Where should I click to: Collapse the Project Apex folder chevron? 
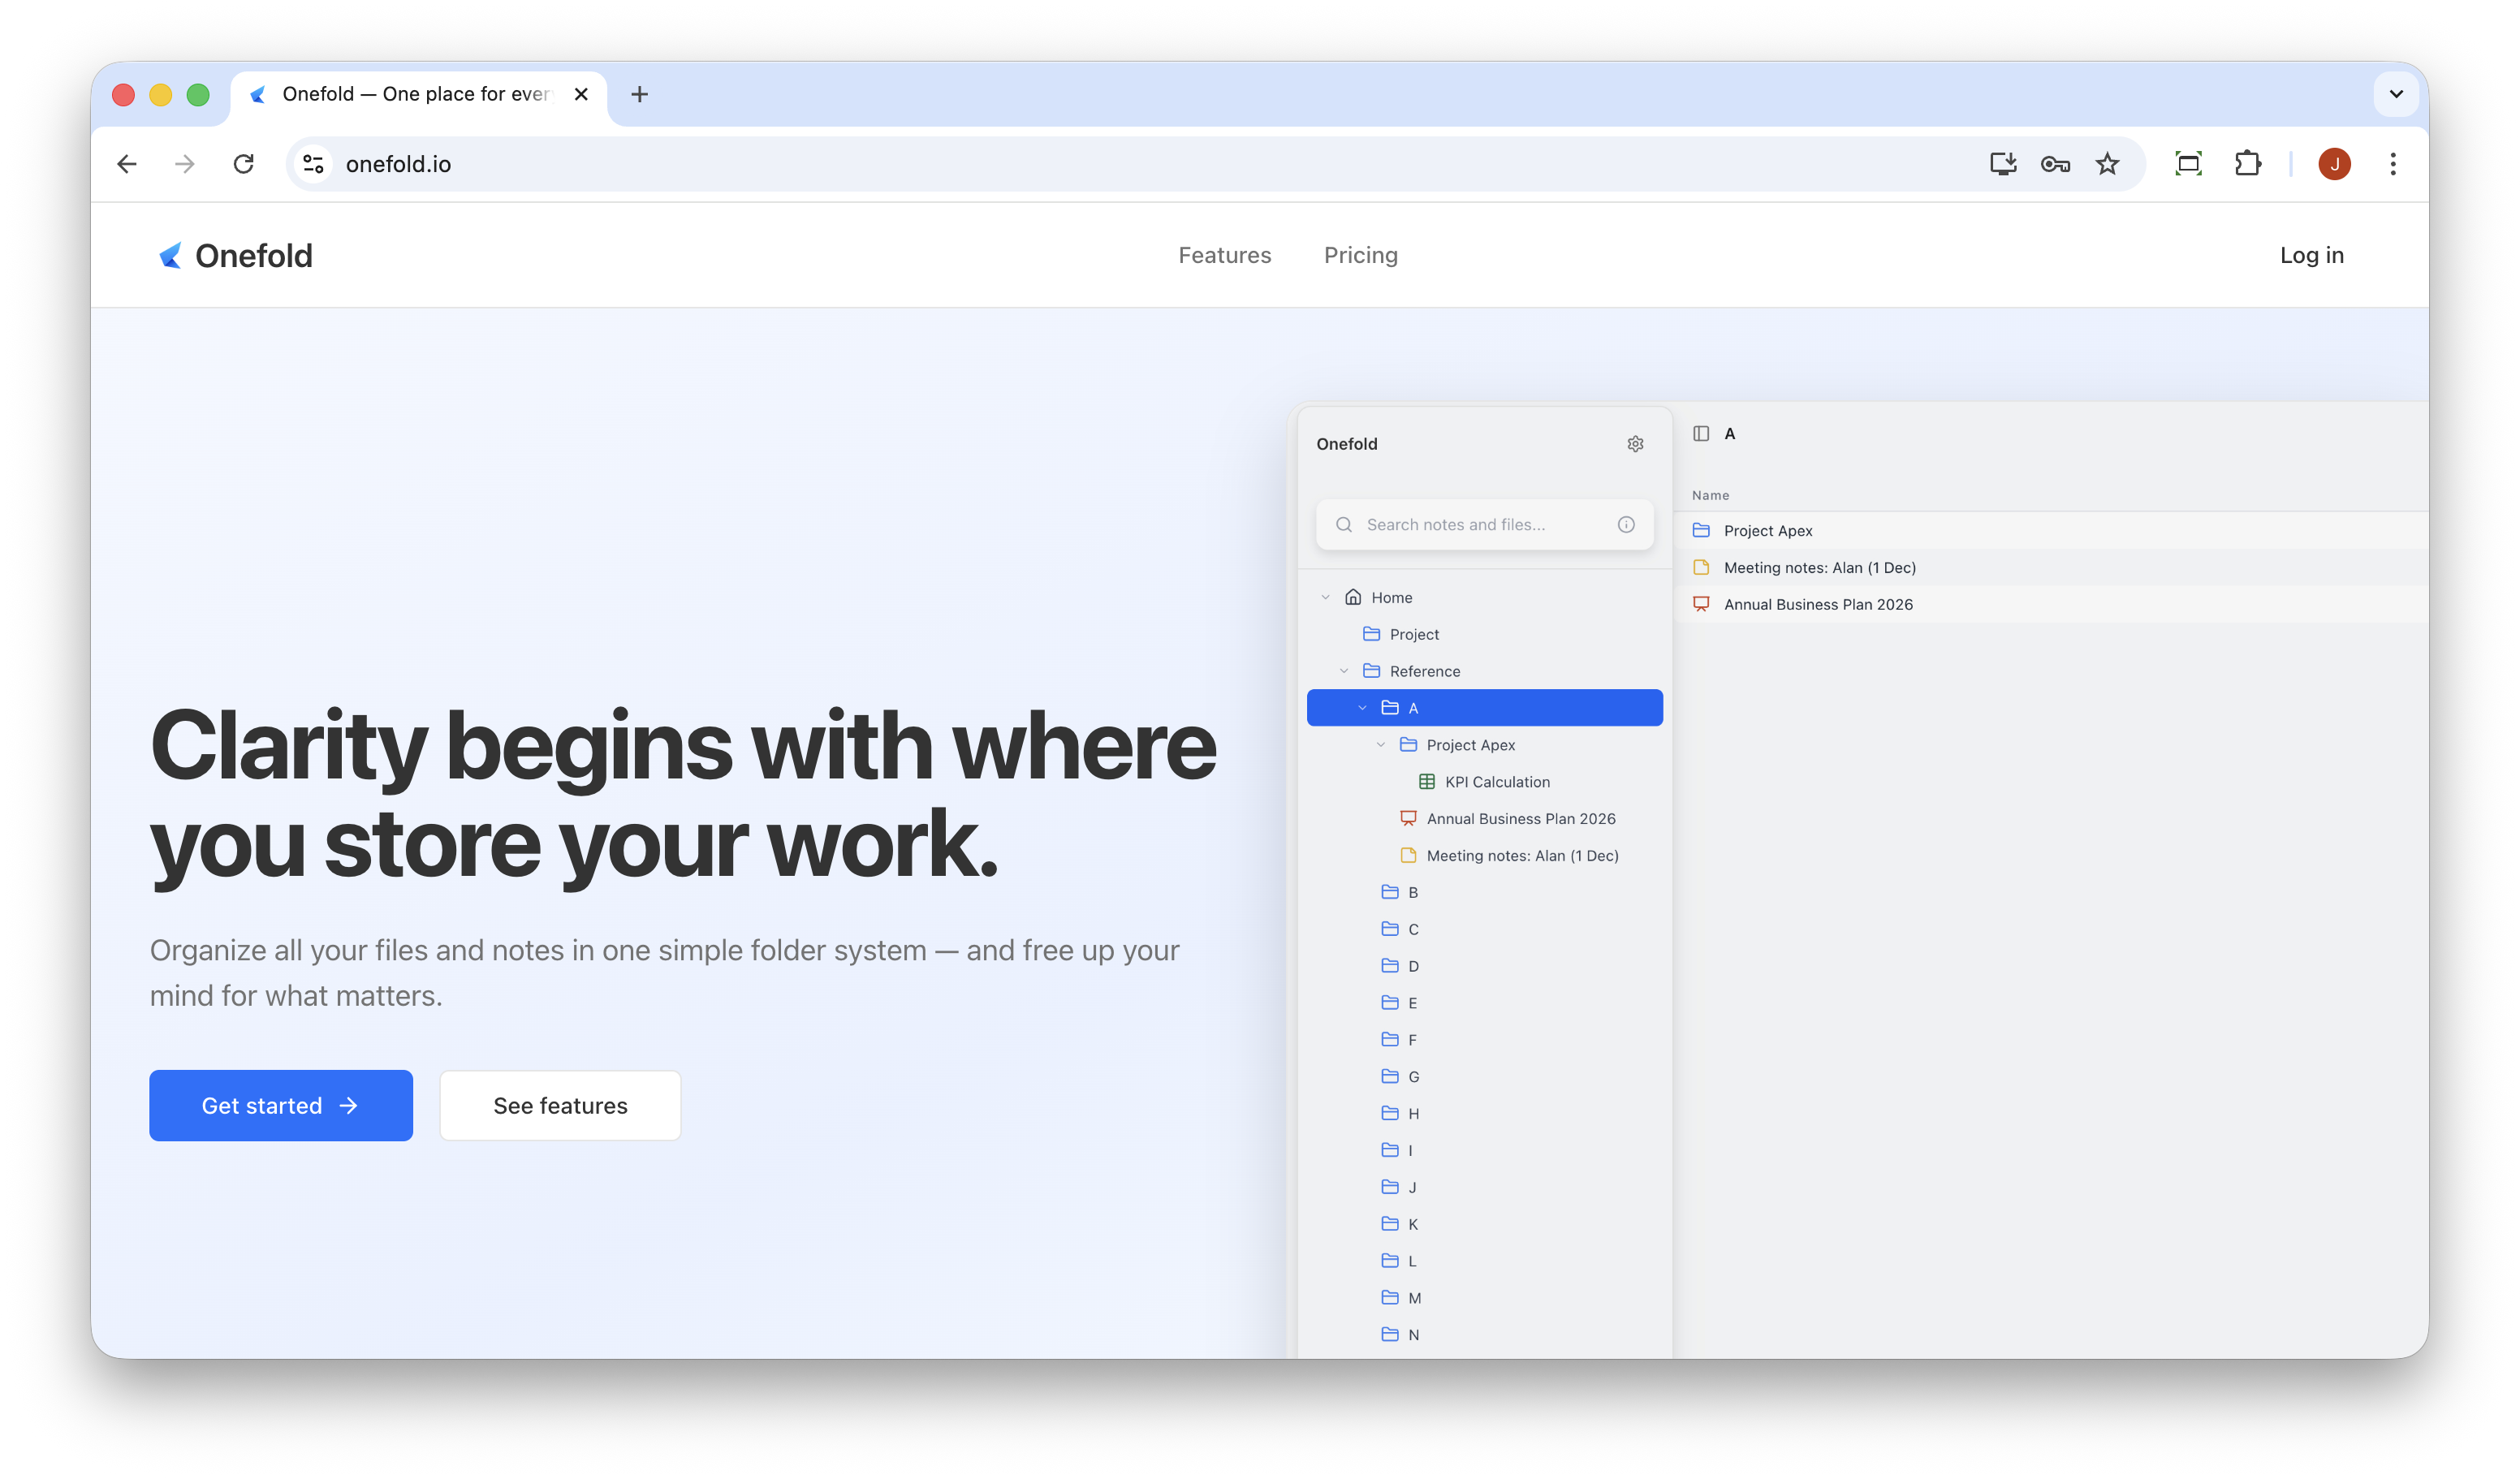(x=1381, y=745)
